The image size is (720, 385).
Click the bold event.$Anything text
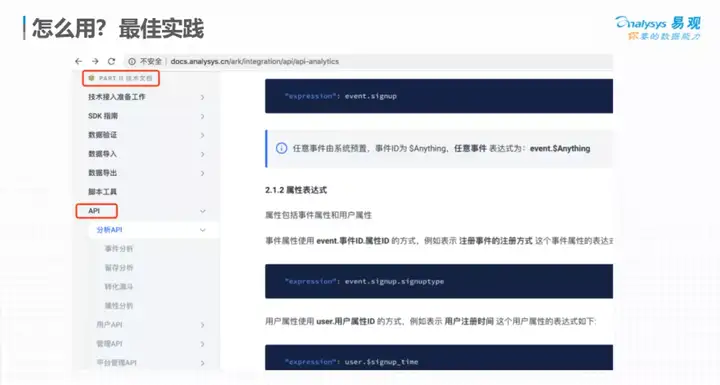click(x=560, y=148)
